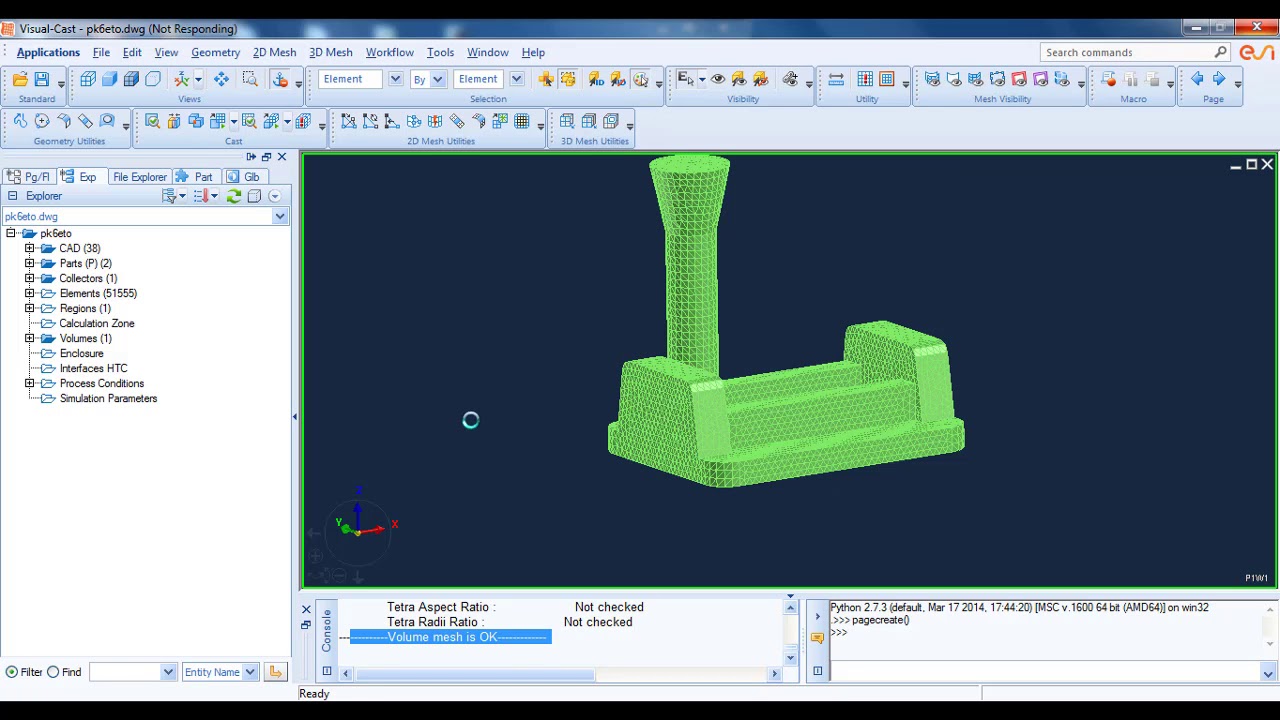The width and height of the screenshot is (1280, 720).
Task: Click the fit-all arrows view icon
Action: 221,79
